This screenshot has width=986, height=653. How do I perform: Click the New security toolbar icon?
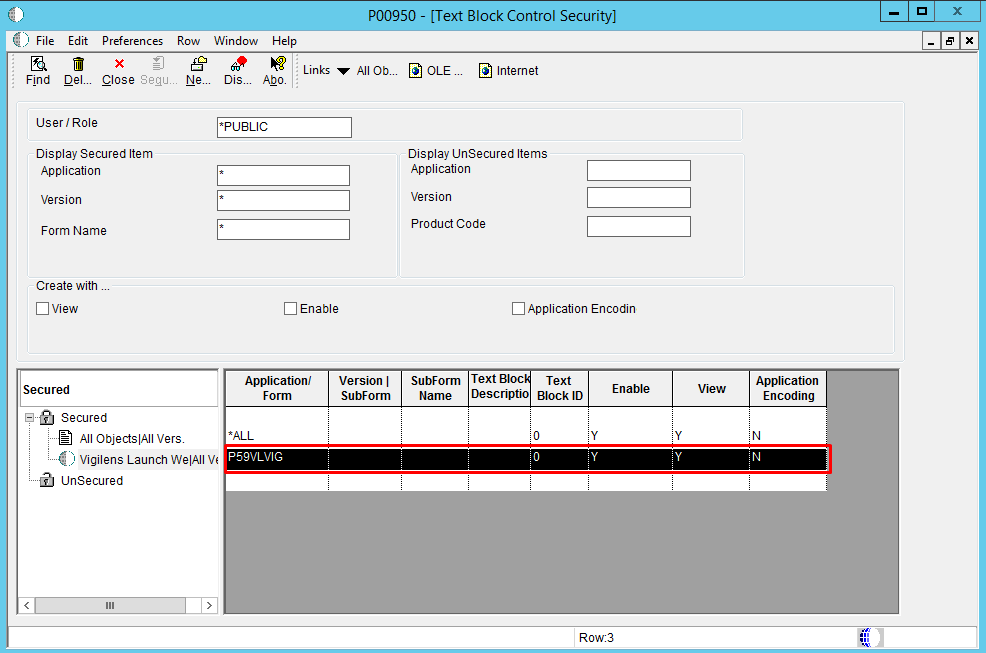tap(198, 64)
